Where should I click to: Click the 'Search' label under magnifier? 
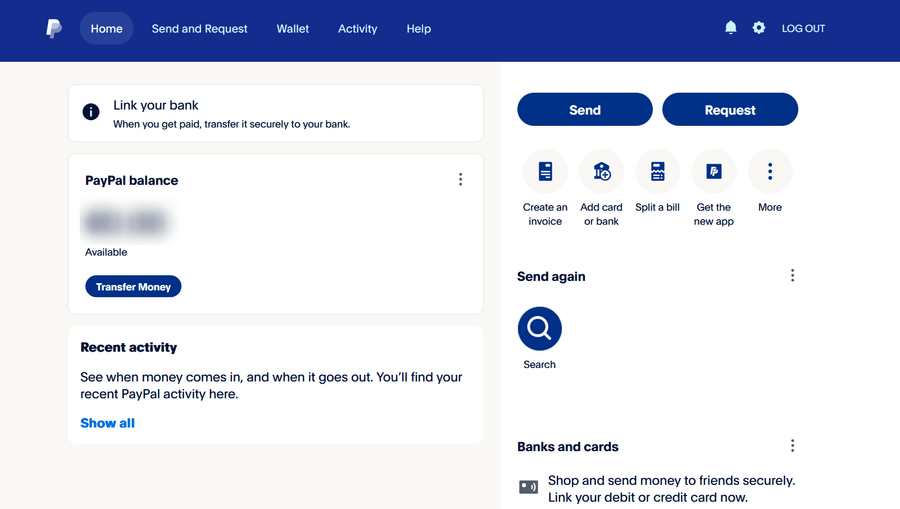540,364
